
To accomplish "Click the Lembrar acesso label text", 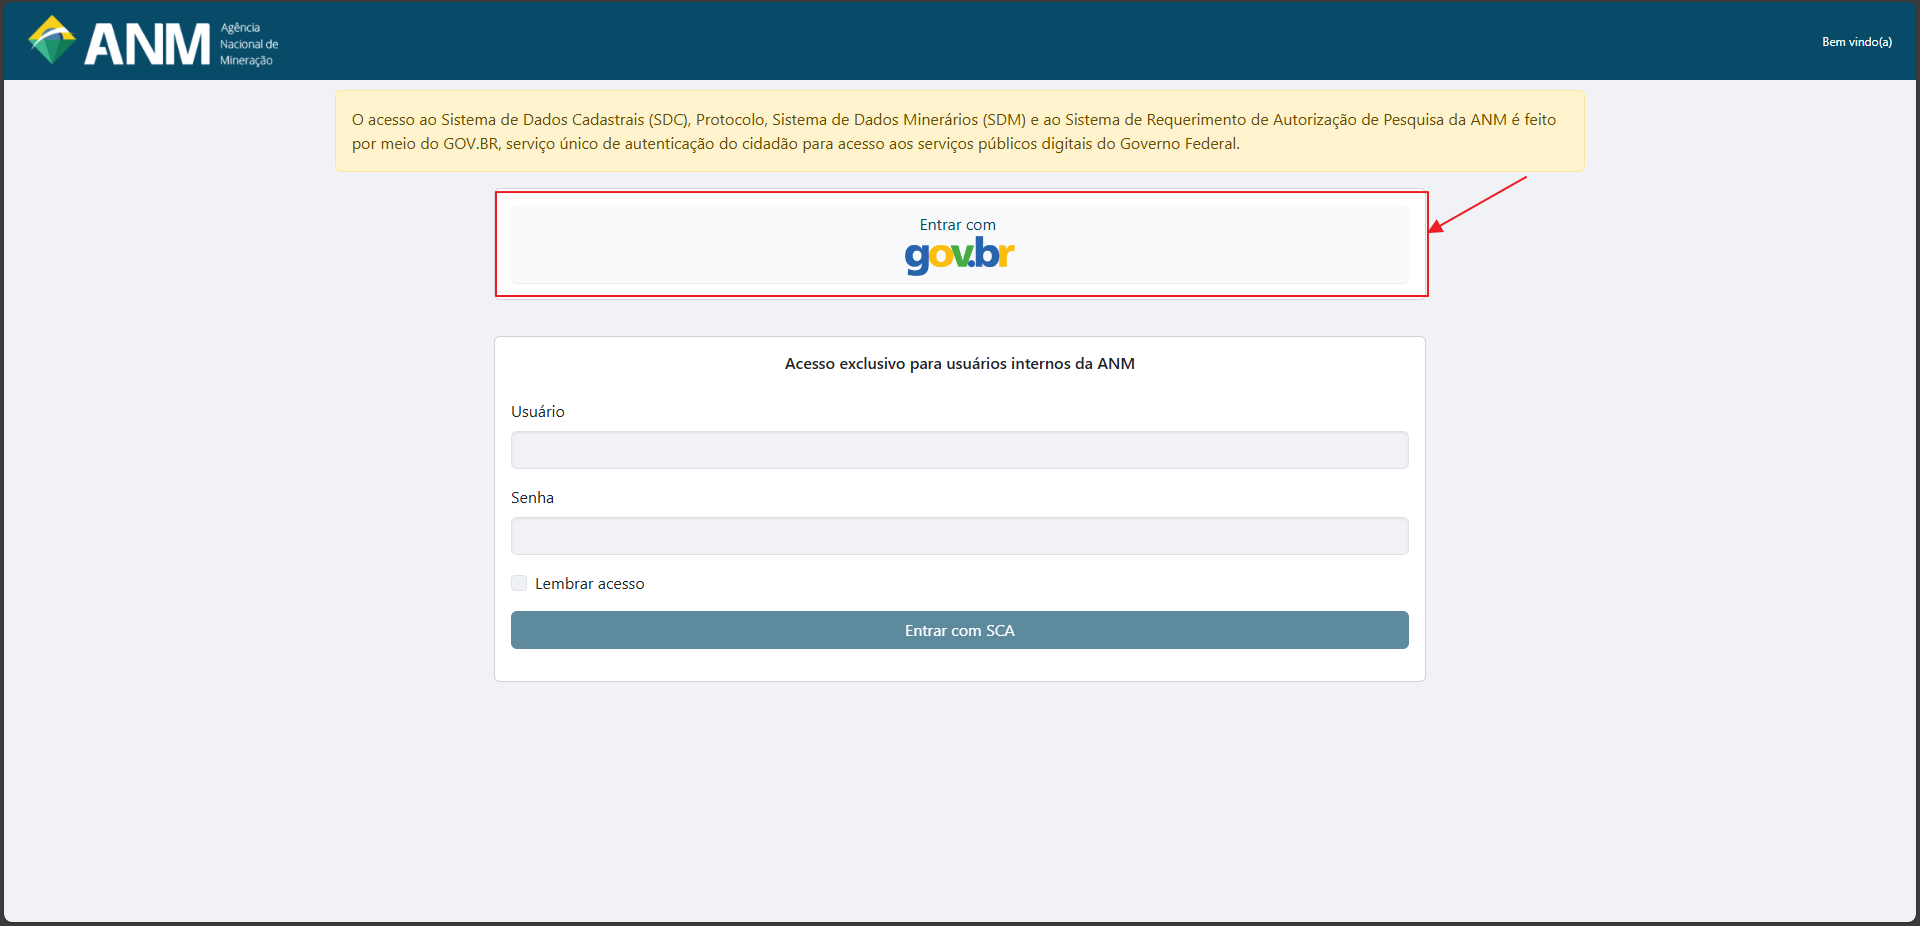I will 590,584.
